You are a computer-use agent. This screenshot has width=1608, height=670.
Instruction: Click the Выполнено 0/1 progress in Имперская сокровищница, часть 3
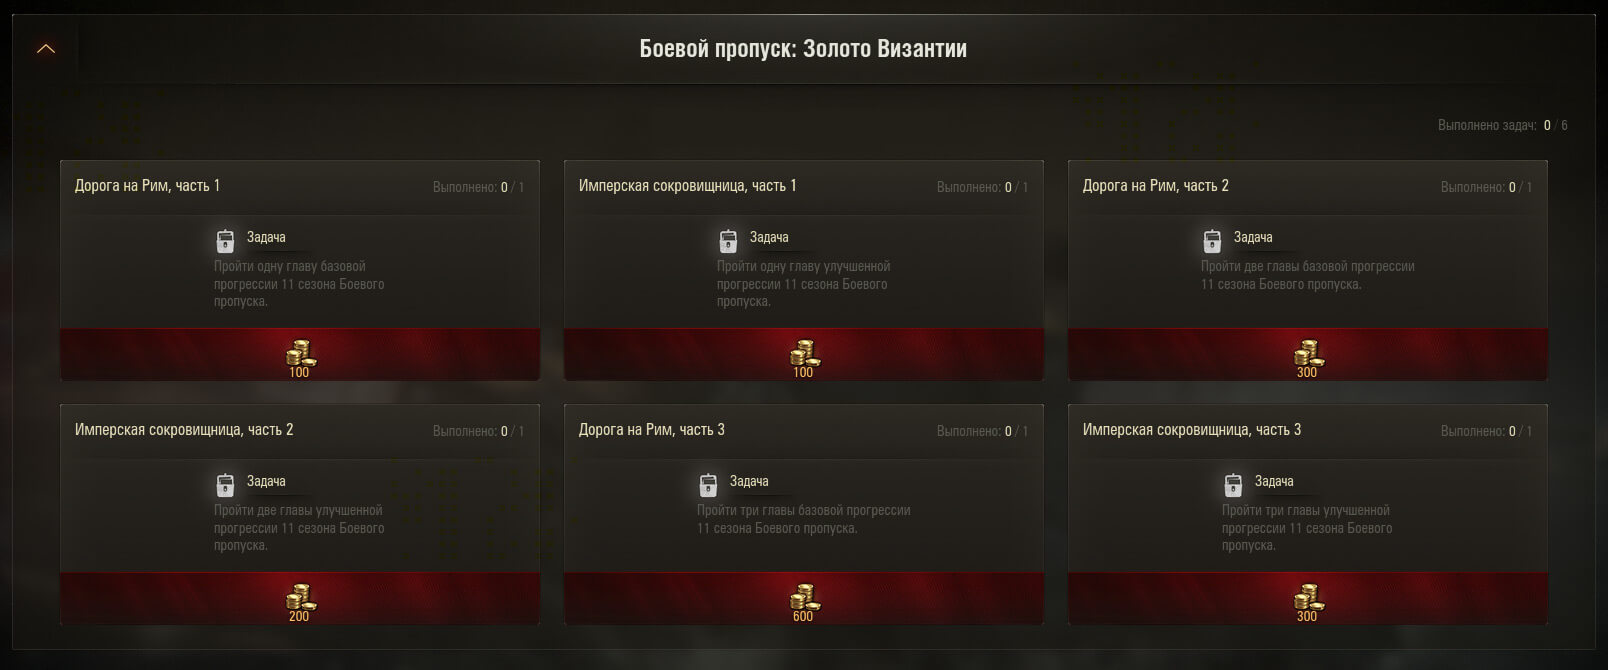tap(1486, 431)
